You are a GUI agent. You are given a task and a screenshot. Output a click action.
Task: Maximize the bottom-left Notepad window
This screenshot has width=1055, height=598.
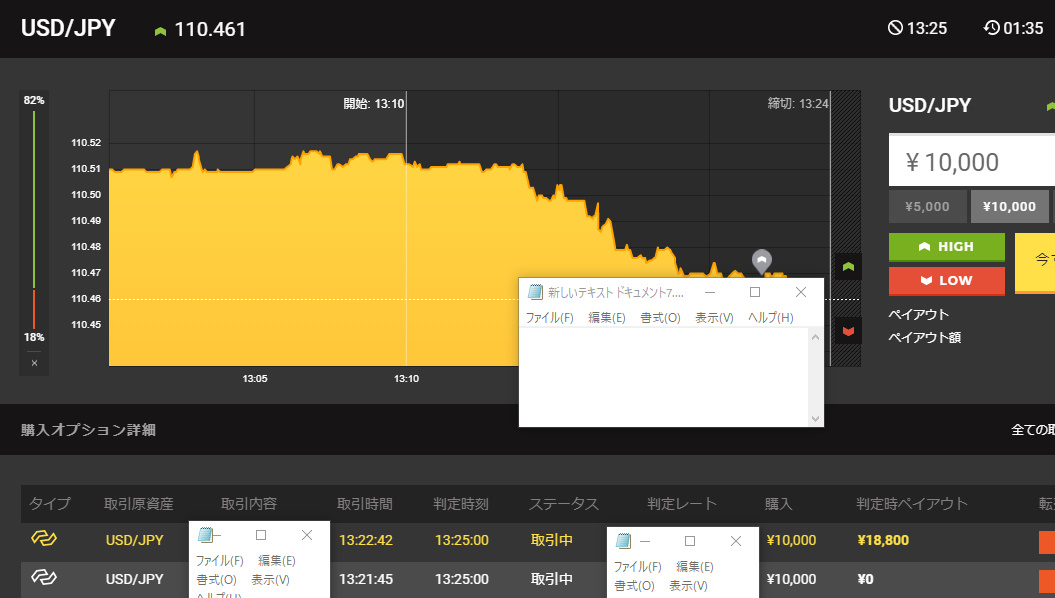pos(261,535)
